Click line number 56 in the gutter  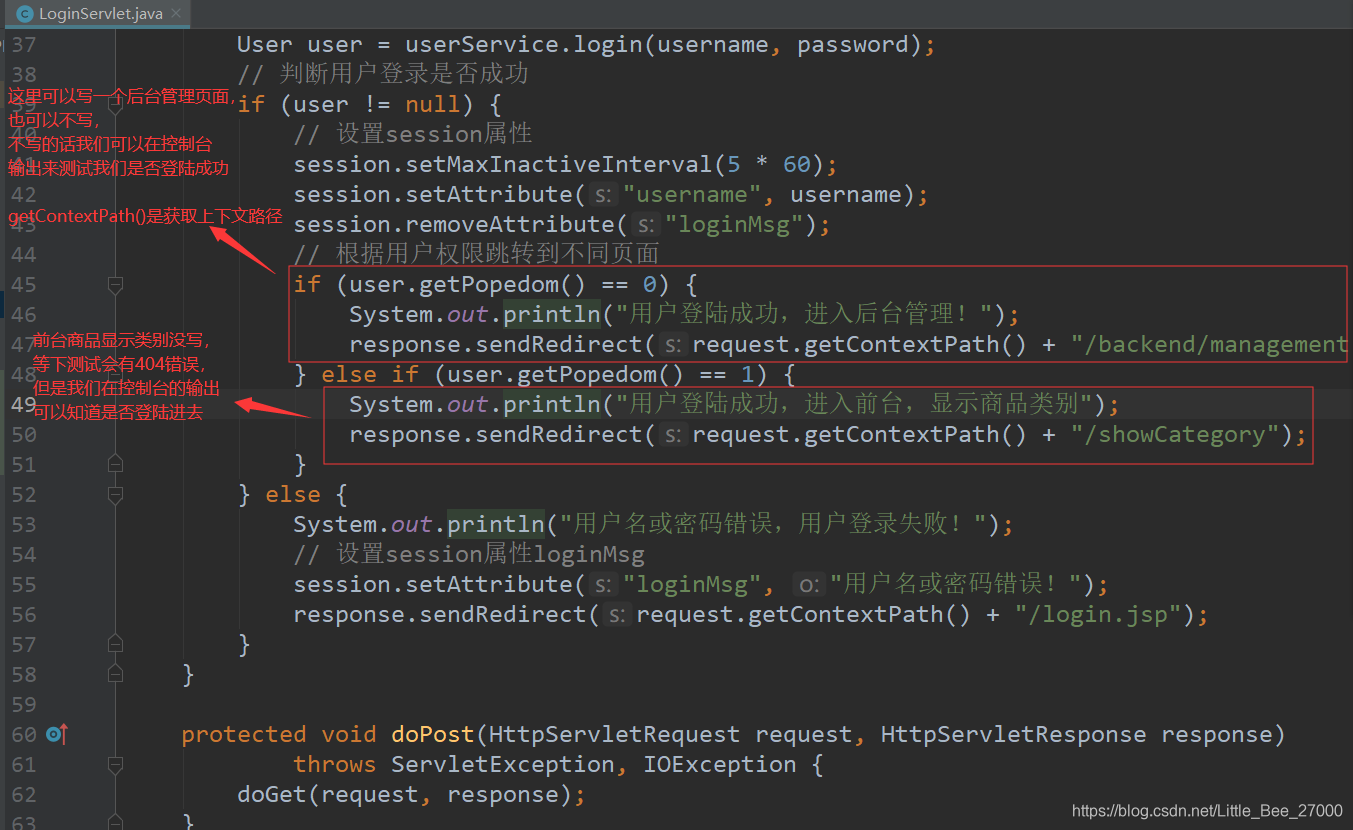[x=24, y=615]
